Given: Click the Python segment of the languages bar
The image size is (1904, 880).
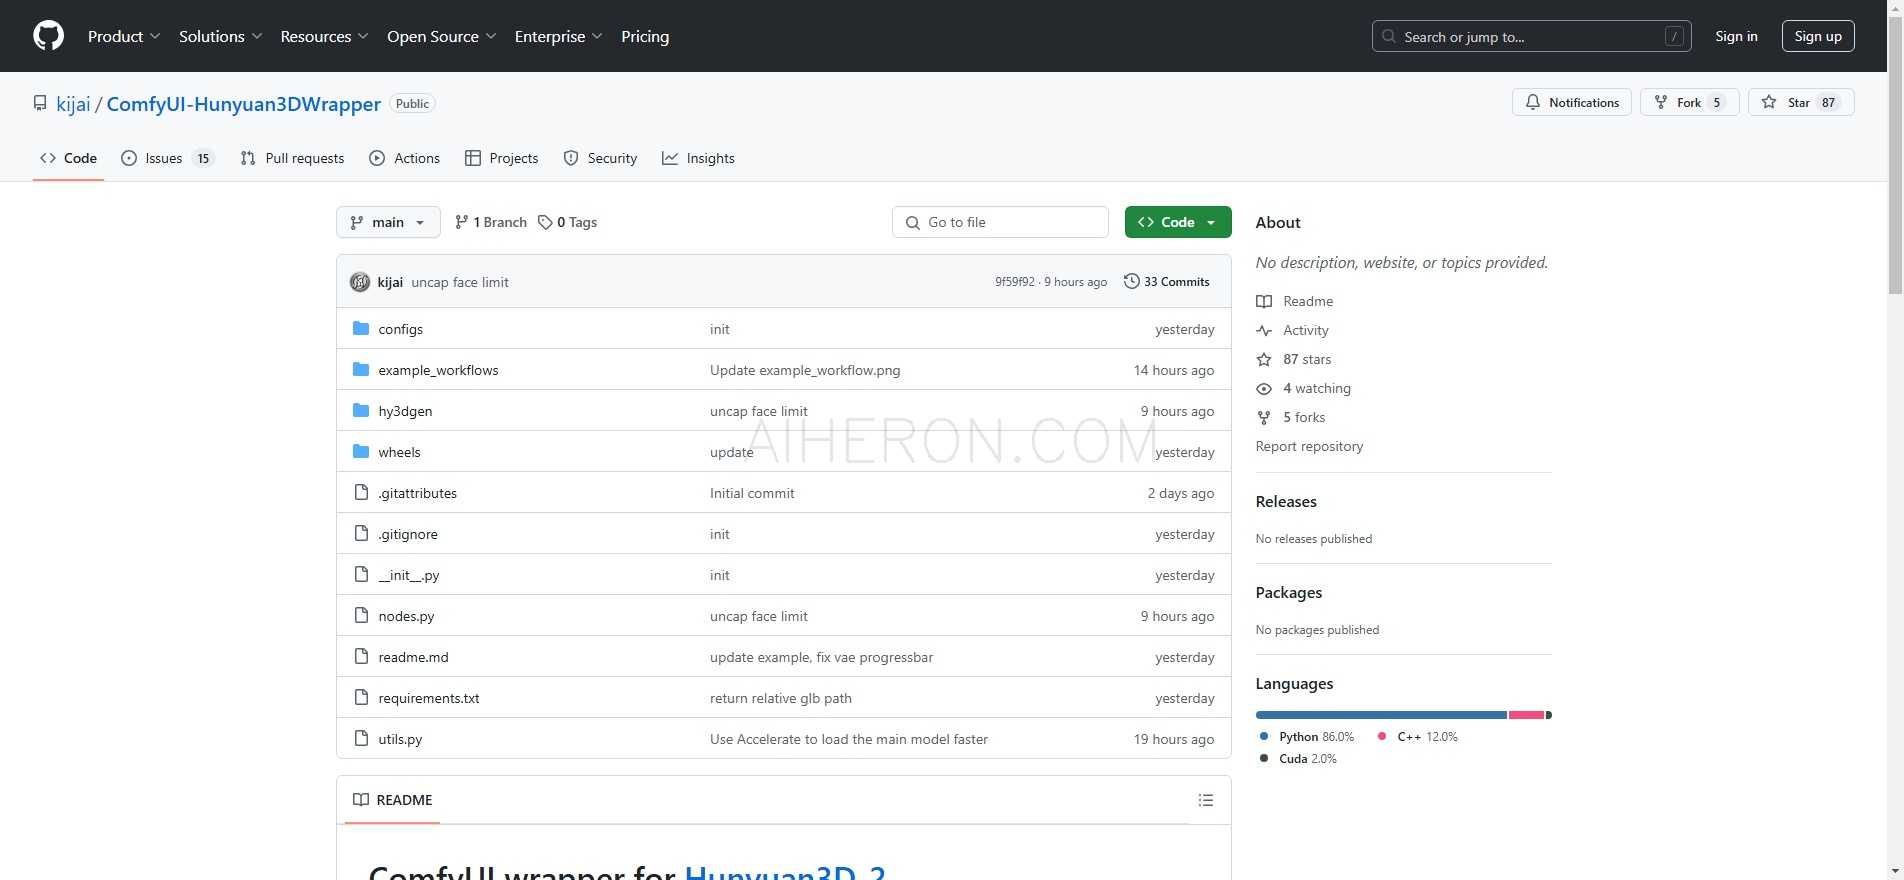Looking at the screenshot, I should [x=1381, y=715].
